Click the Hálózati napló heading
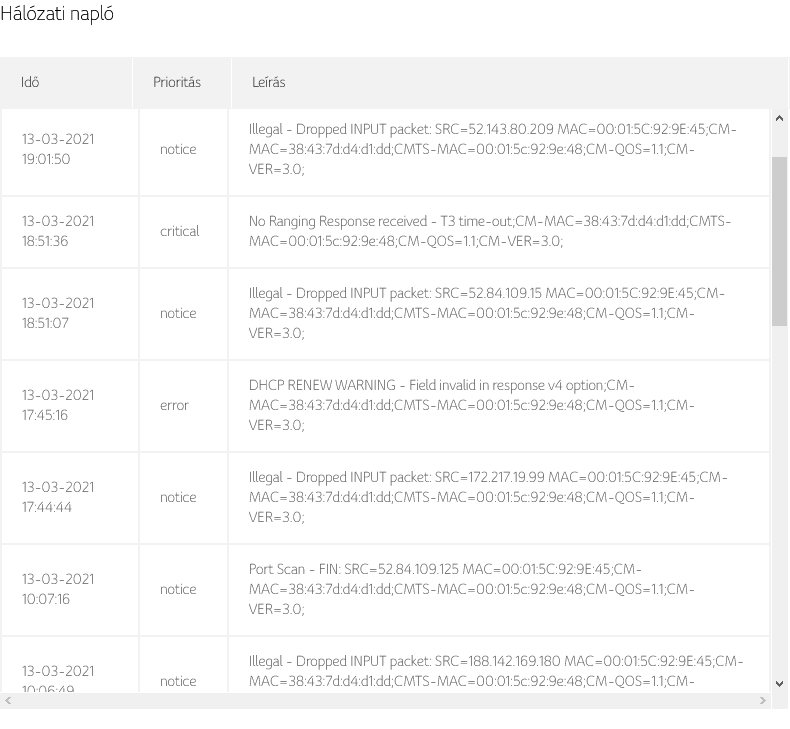790x729 pixels. tap(57, 14)
